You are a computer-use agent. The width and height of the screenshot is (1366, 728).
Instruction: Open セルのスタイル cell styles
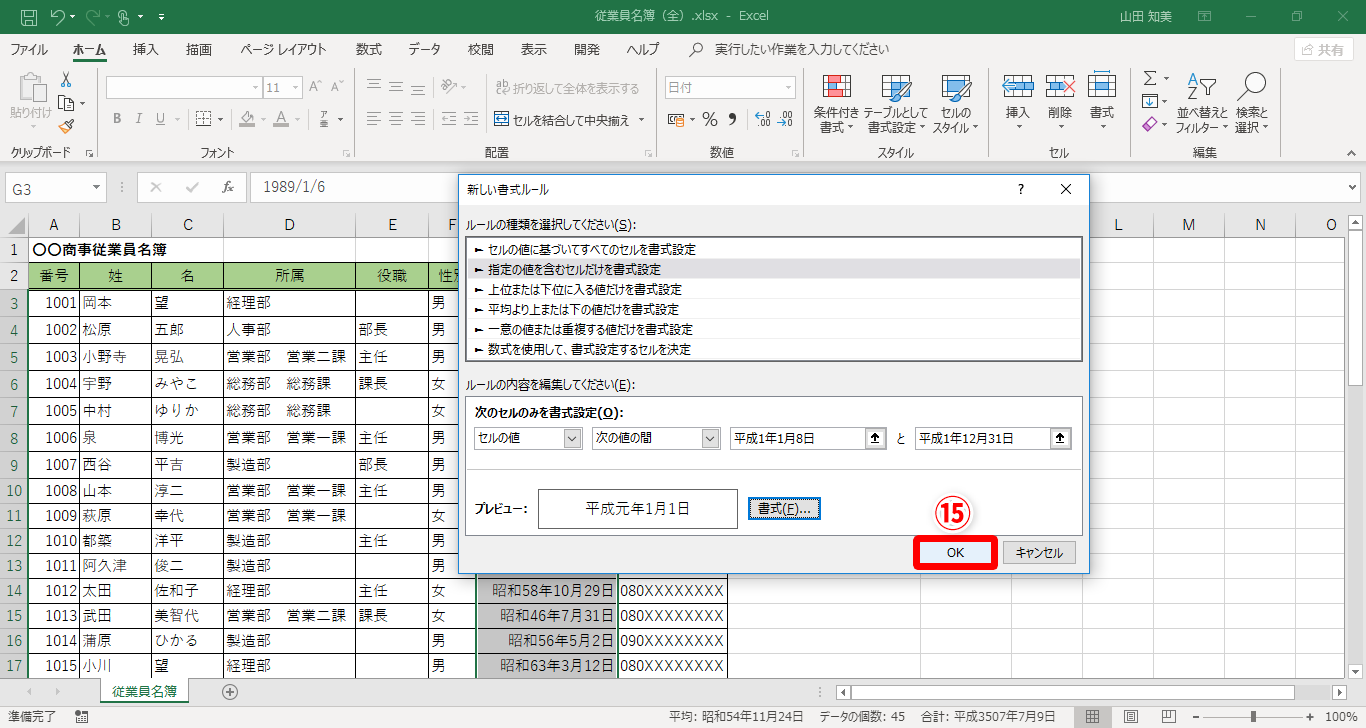pos(956,103)
